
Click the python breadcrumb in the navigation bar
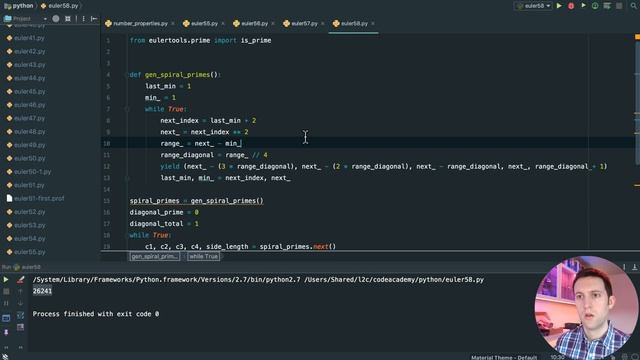[x=19, y=6]
